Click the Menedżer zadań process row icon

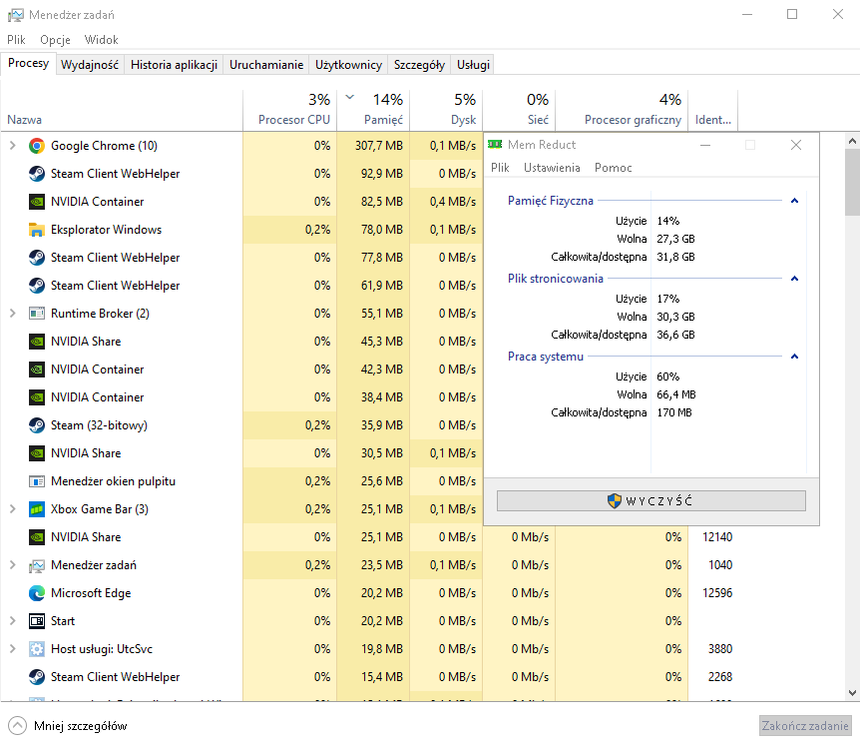[37, 565]
